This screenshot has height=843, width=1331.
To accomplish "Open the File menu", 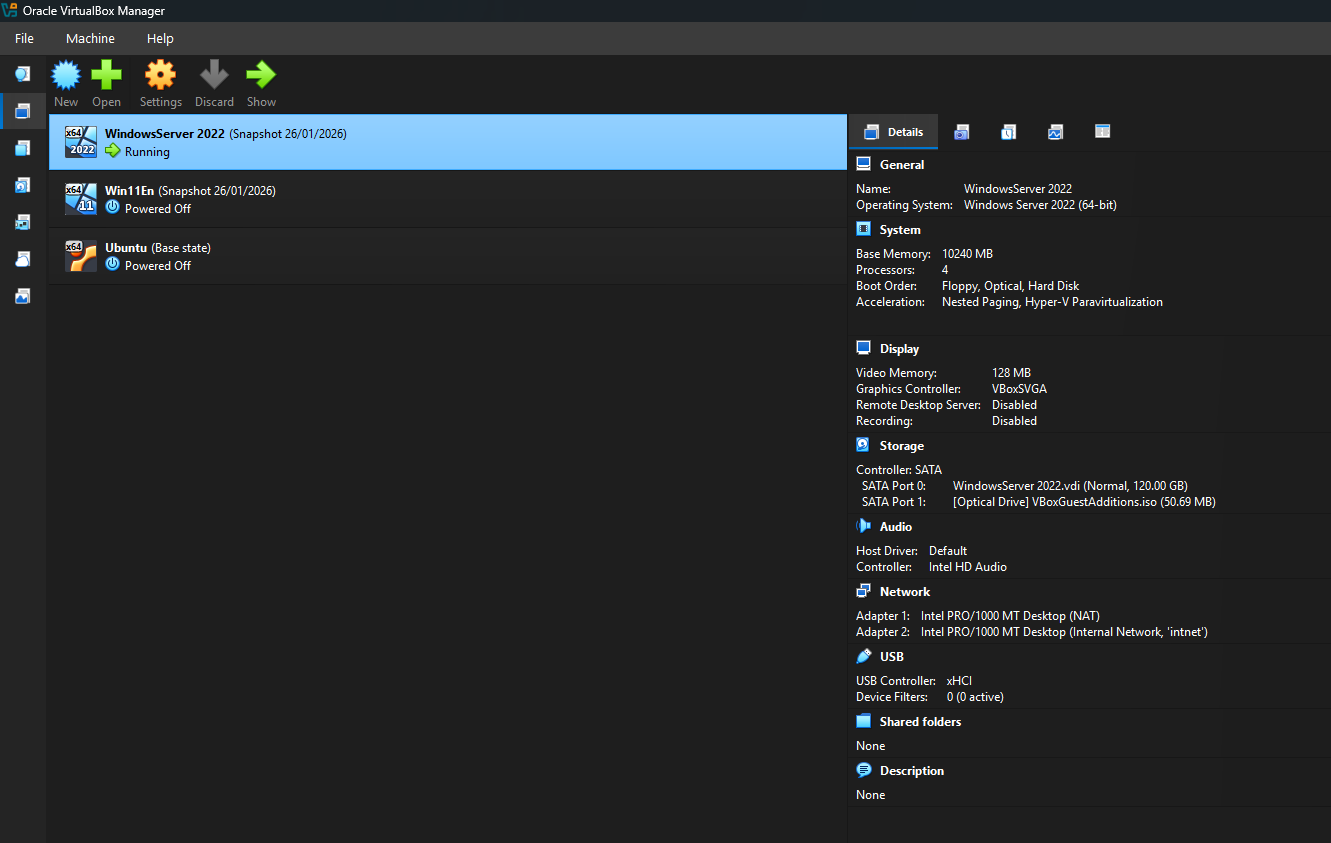I will click(24, 38).
